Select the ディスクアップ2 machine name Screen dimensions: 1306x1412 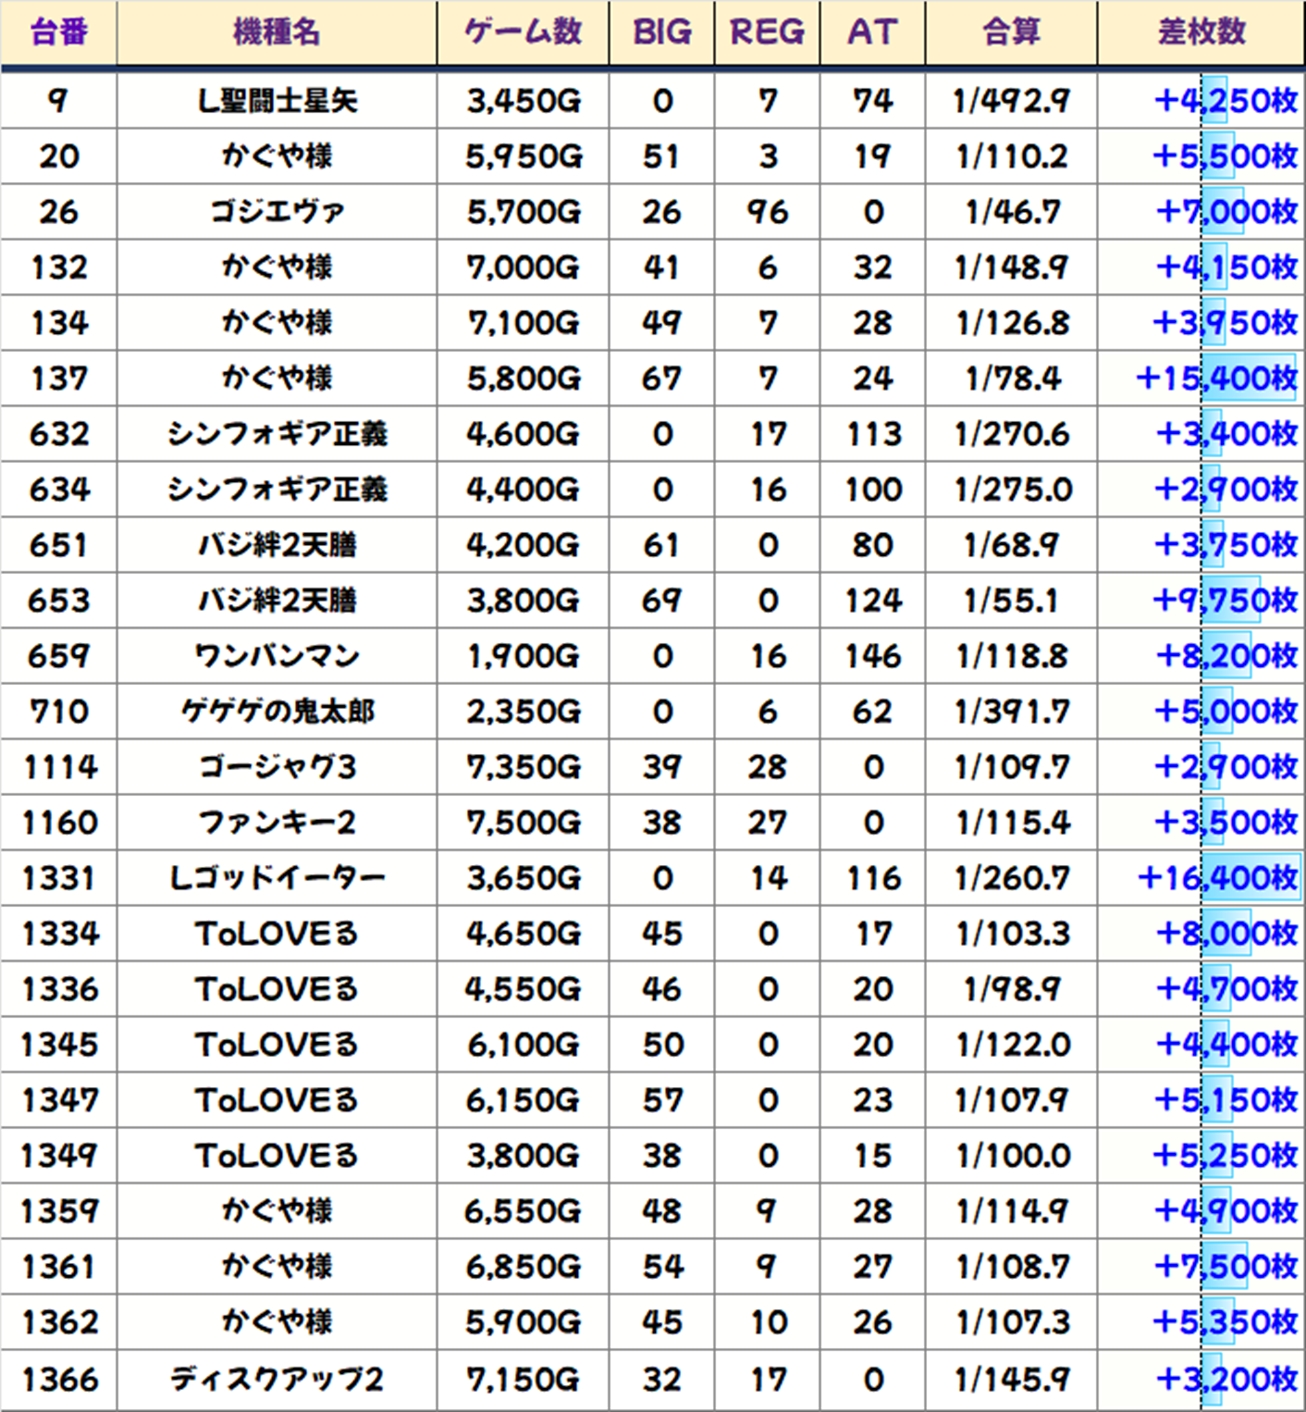276,1380
